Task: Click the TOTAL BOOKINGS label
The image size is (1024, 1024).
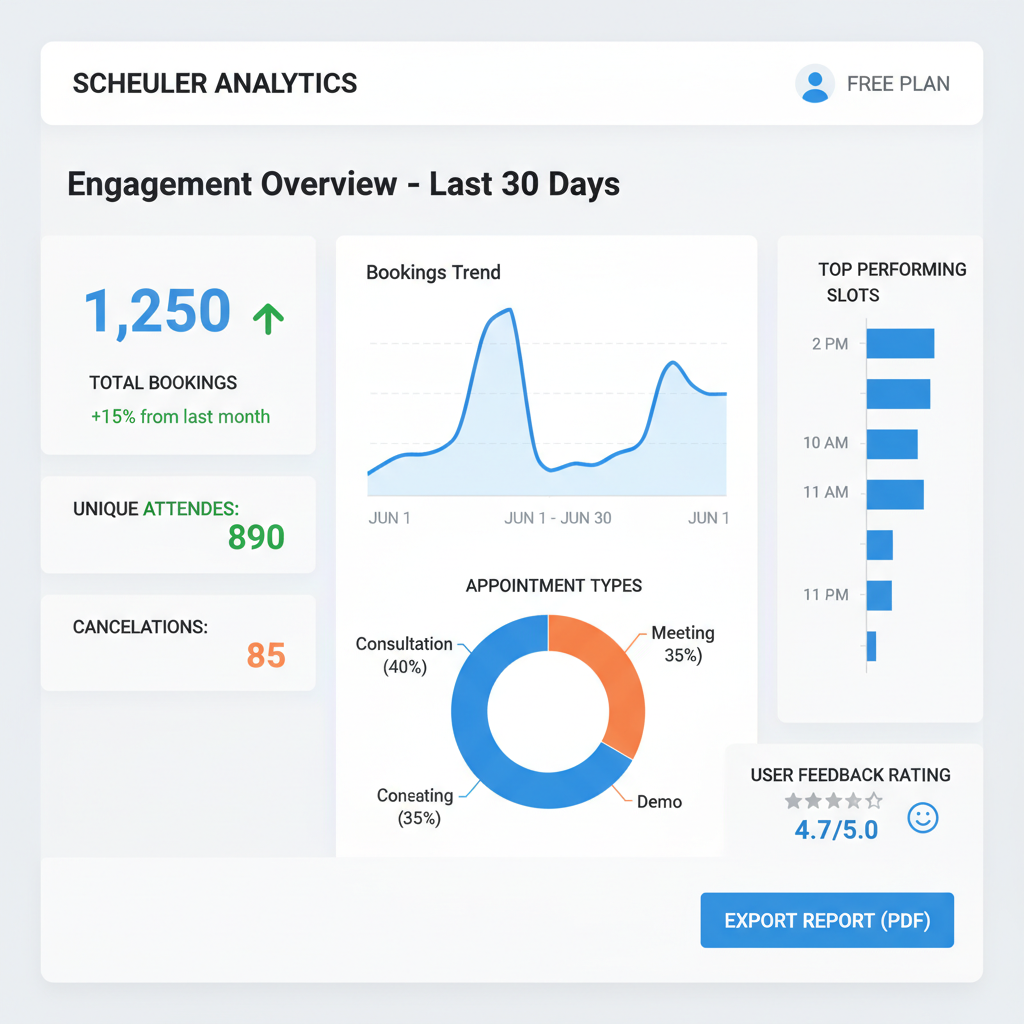Action: (x=163, y=383)
